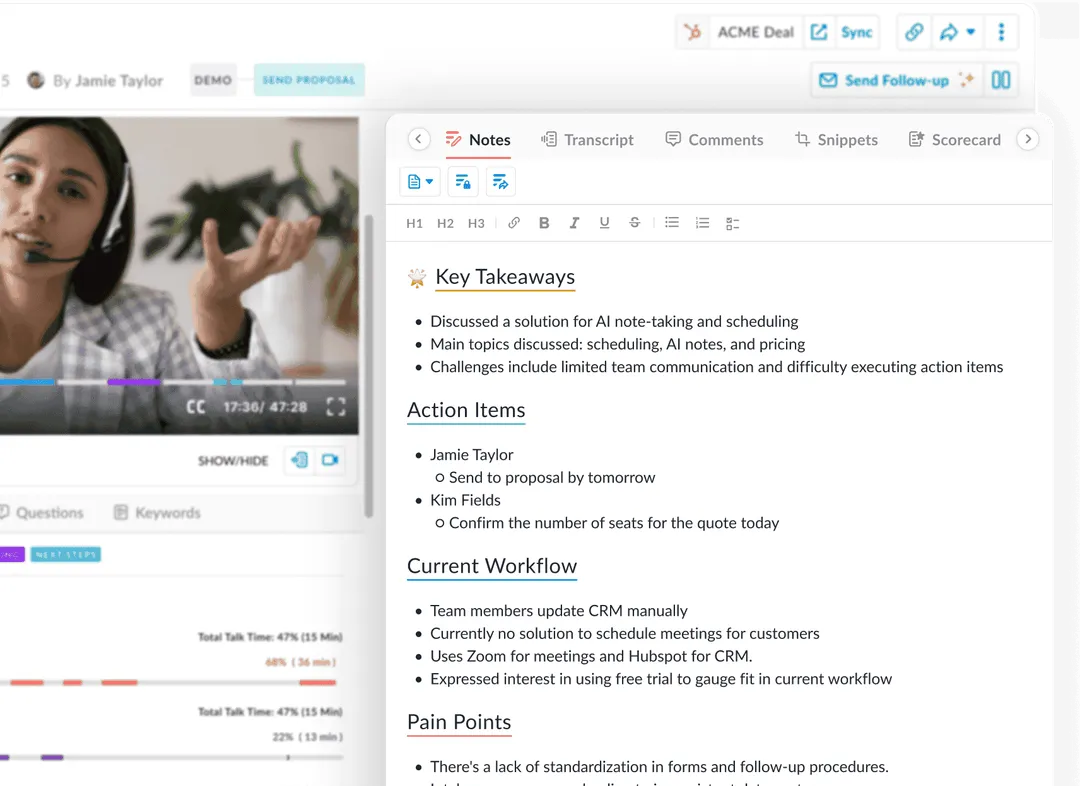Image resolution: width=1080 pixels, height=786 pixels.
Task: Click the Key Takeaways heading
Action: pyautogui.click(x=505, y=277)
